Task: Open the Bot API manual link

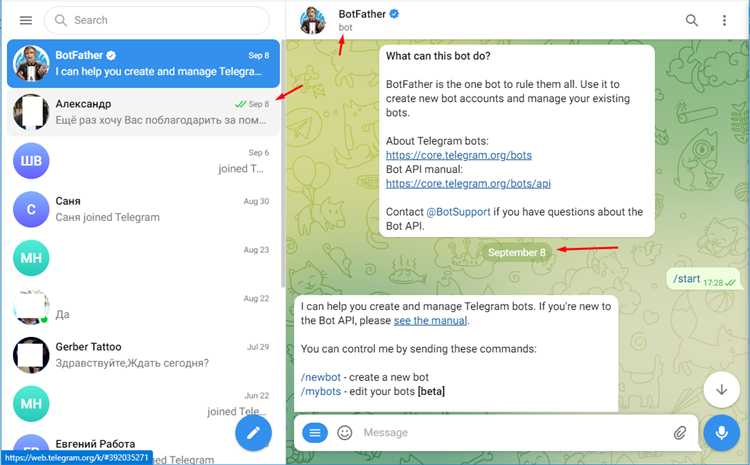Action: tap(468, 183)
